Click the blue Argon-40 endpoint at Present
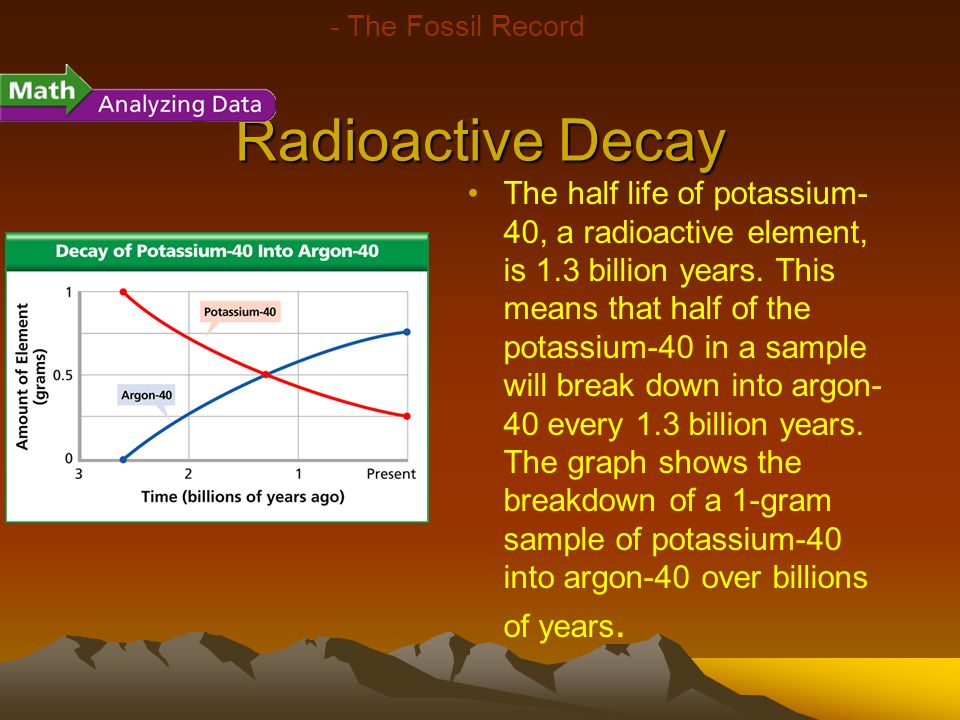This screenshot has width=960, height=720. (x=407, y=332)
